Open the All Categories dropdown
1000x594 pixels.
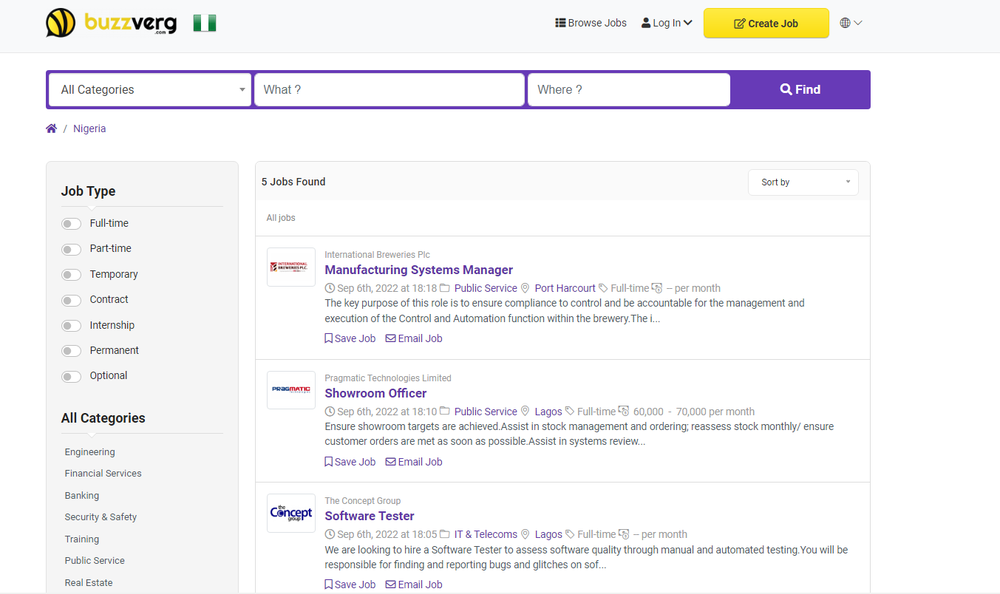pos(148,89)
